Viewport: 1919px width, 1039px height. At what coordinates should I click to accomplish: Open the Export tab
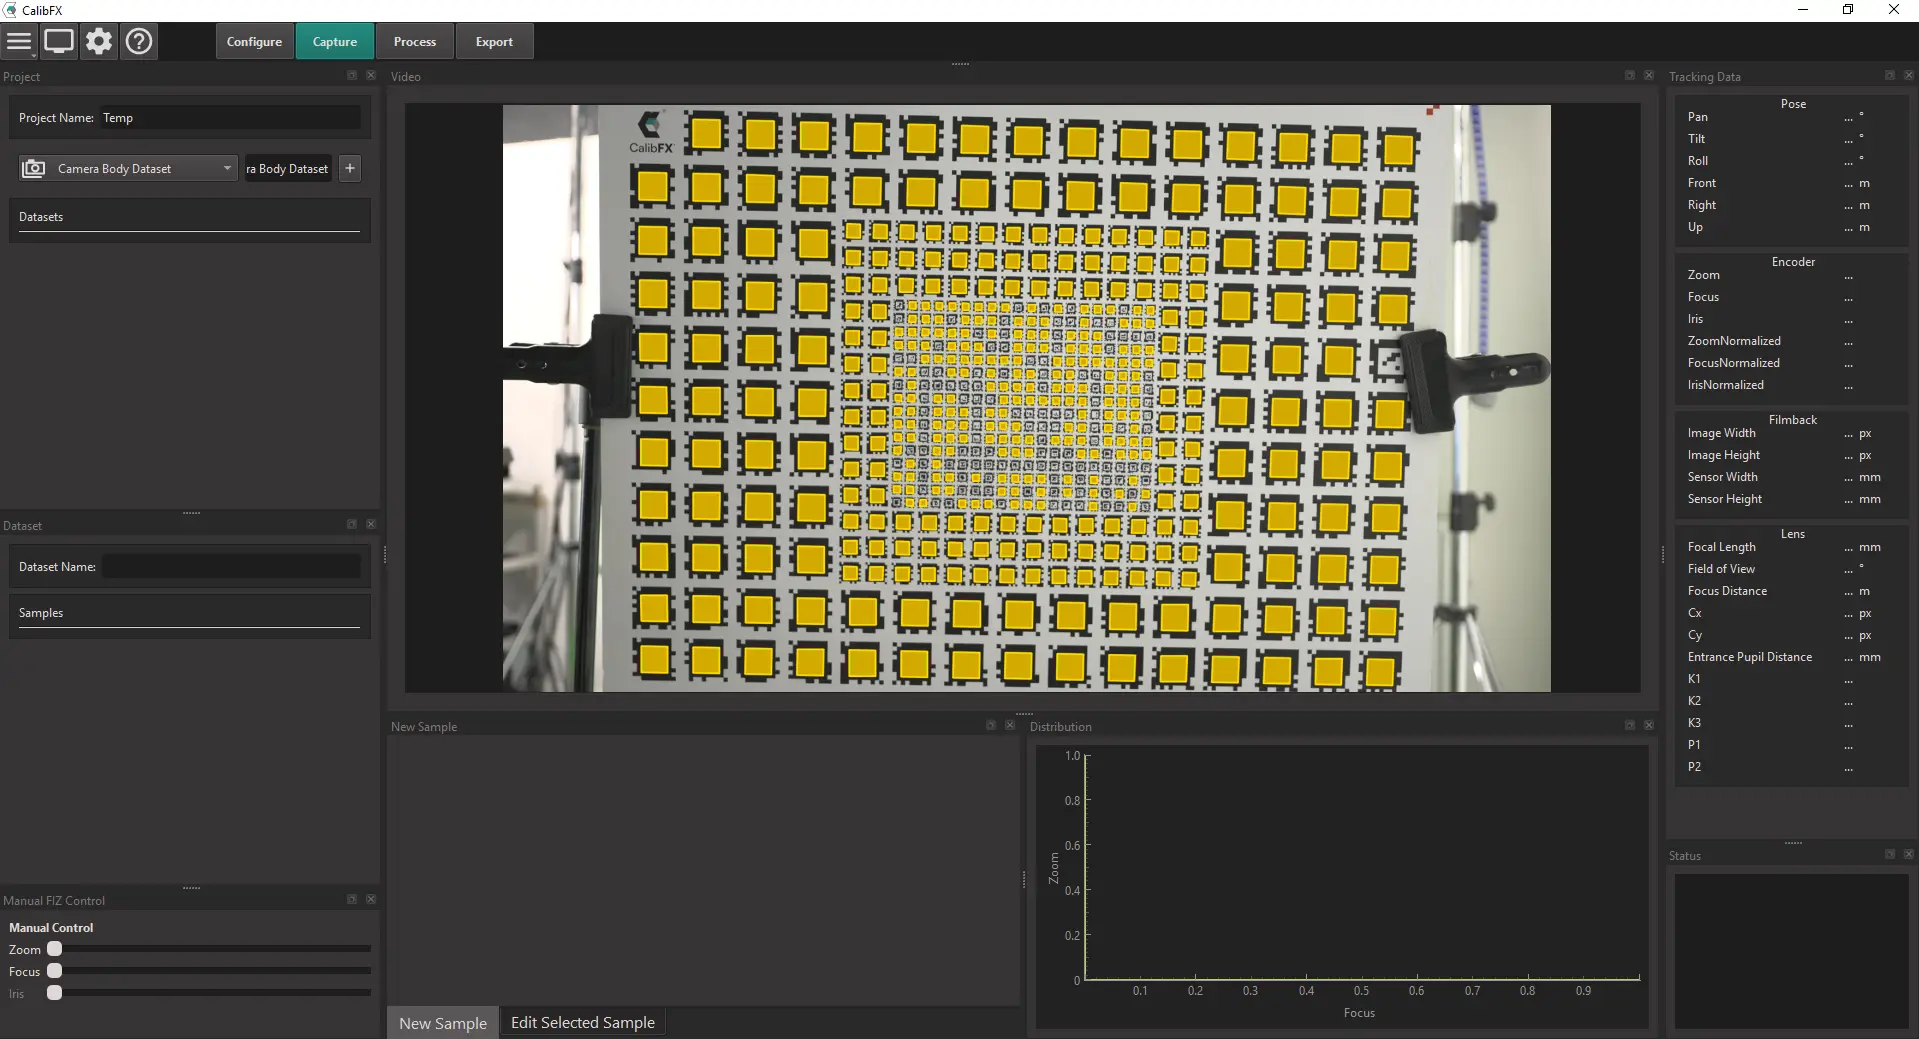[494, 42]
